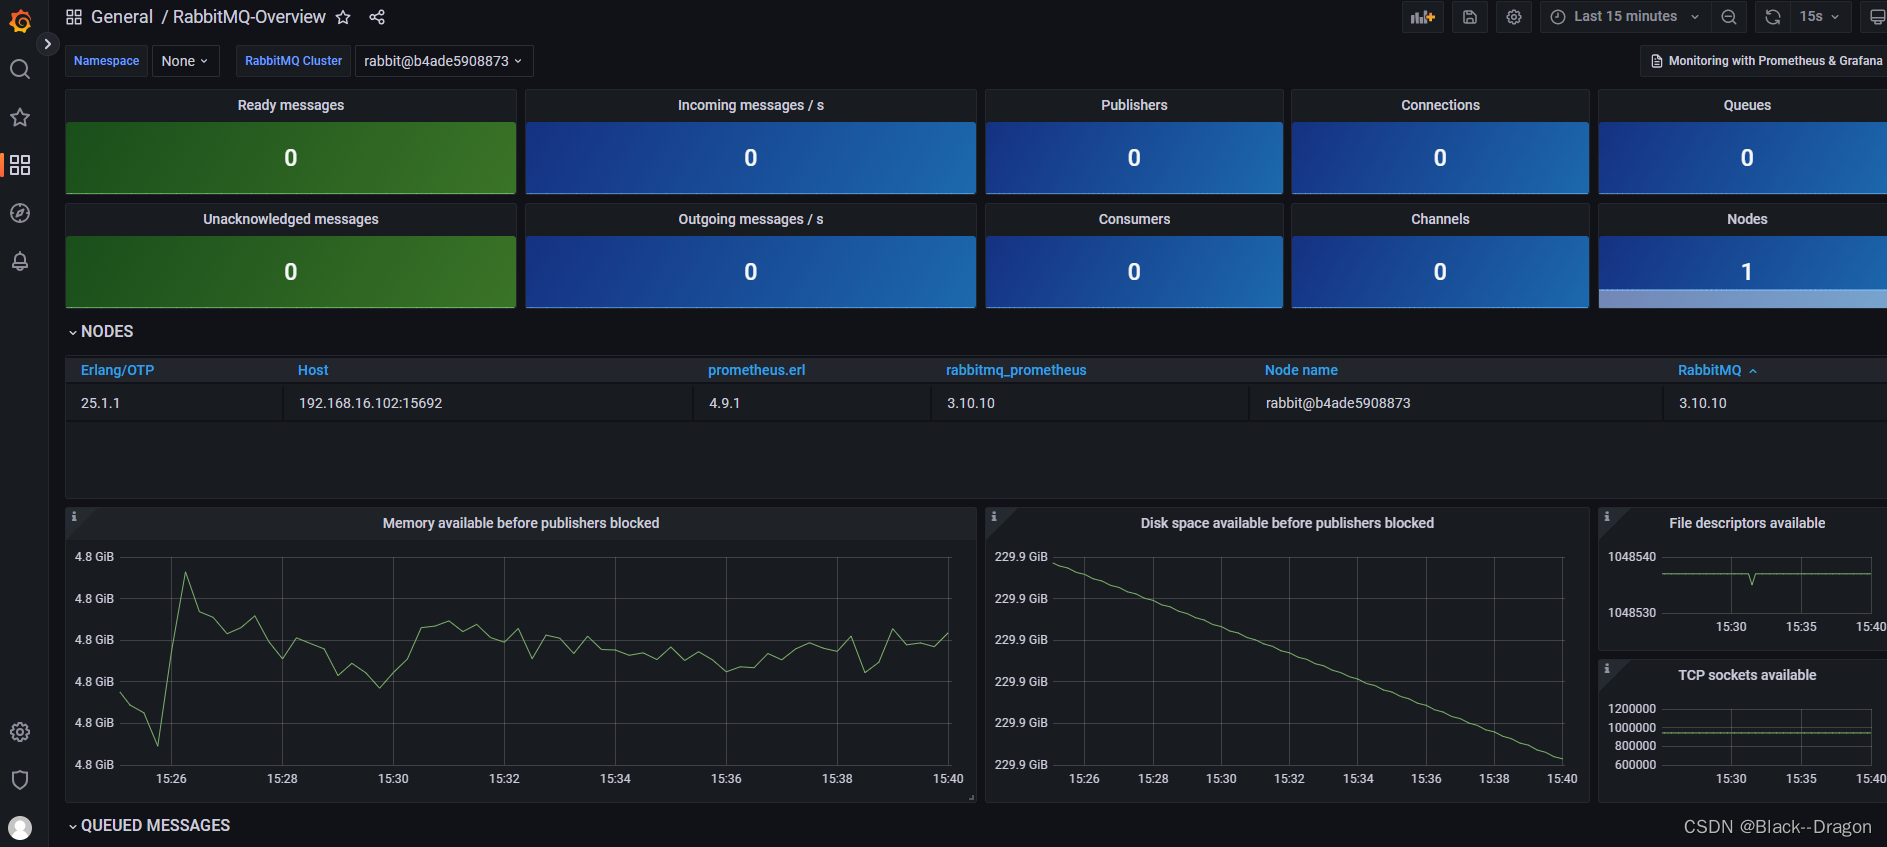The width and height of the screenshot is (1887, 847).
Task: Sort table by Node name column
Action: [x=1301, y=370]
